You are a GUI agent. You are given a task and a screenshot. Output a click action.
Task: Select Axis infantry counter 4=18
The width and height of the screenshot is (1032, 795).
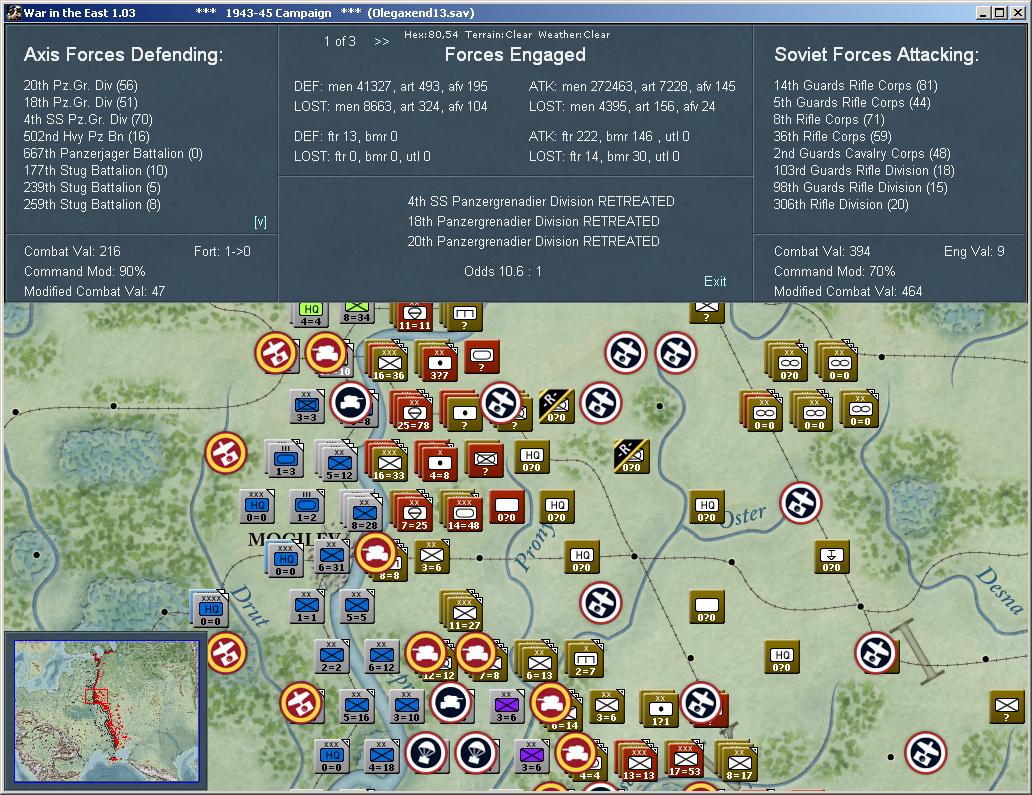tap(381, 756)
